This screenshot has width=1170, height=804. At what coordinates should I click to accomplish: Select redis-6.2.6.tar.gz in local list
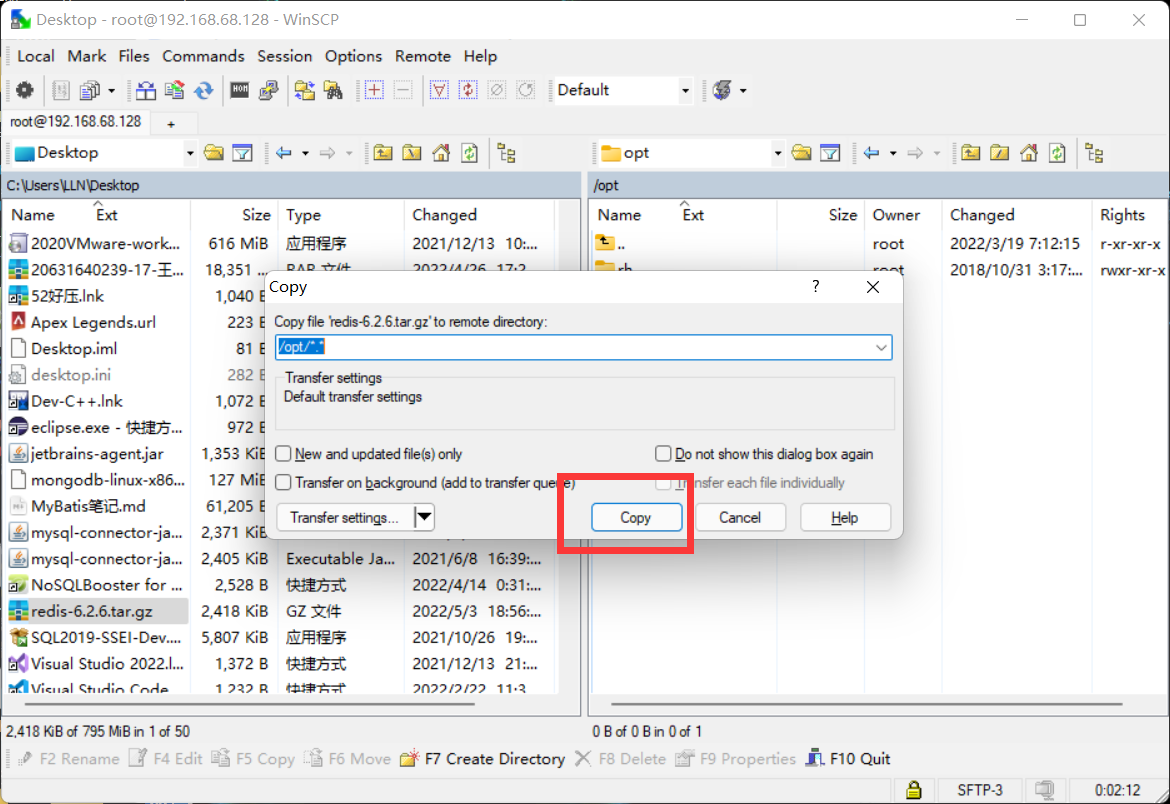(92, 611)
